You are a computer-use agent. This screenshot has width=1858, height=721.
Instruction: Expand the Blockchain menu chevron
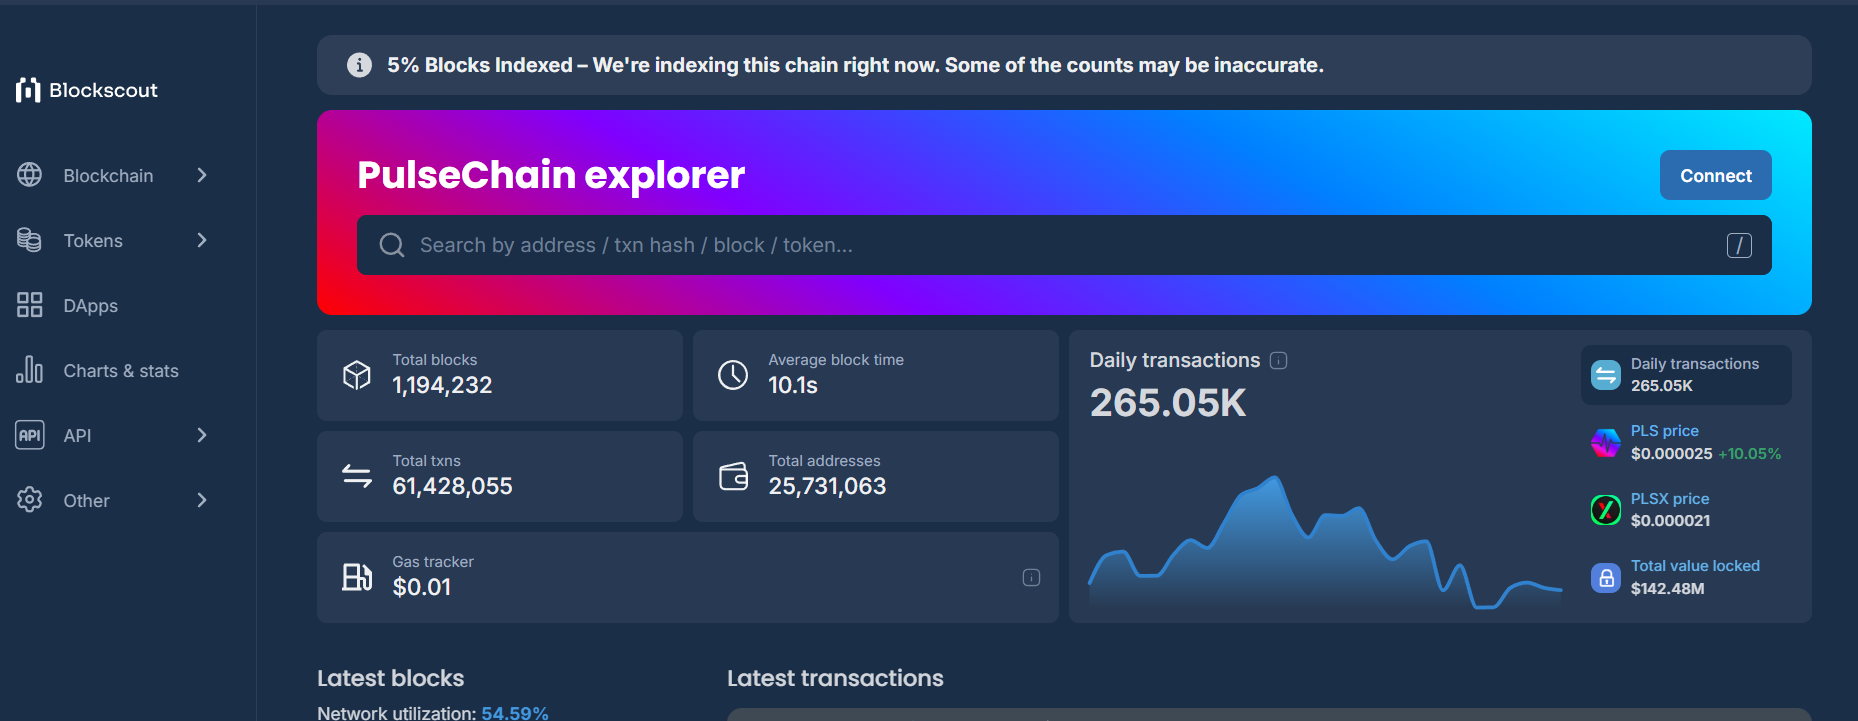tap(202, 175)
